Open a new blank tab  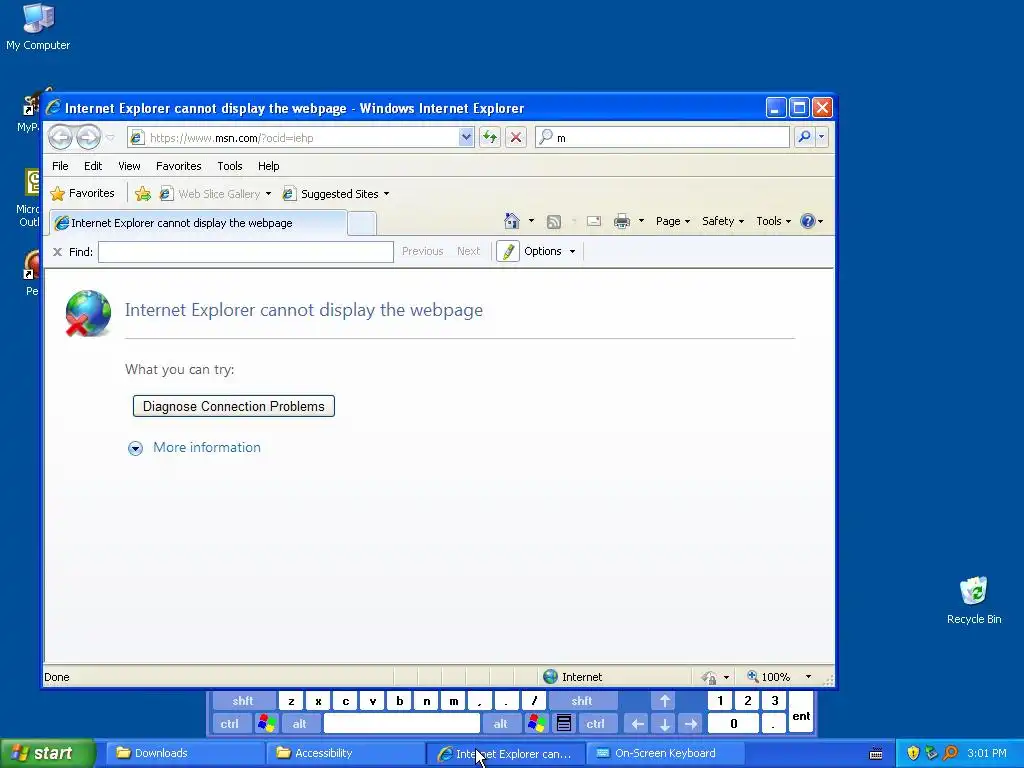pos(362,223)
